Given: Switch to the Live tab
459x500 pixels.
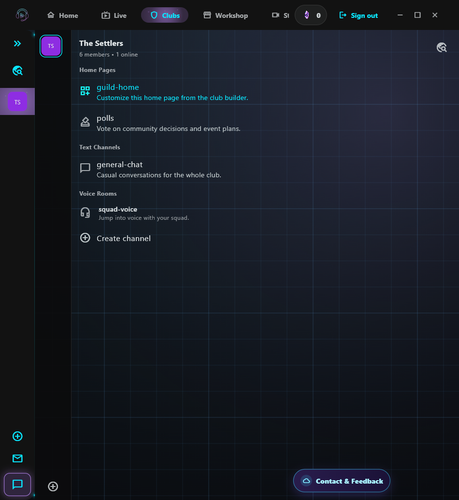Looking at the screenshot, I should [x=114, y=15].
